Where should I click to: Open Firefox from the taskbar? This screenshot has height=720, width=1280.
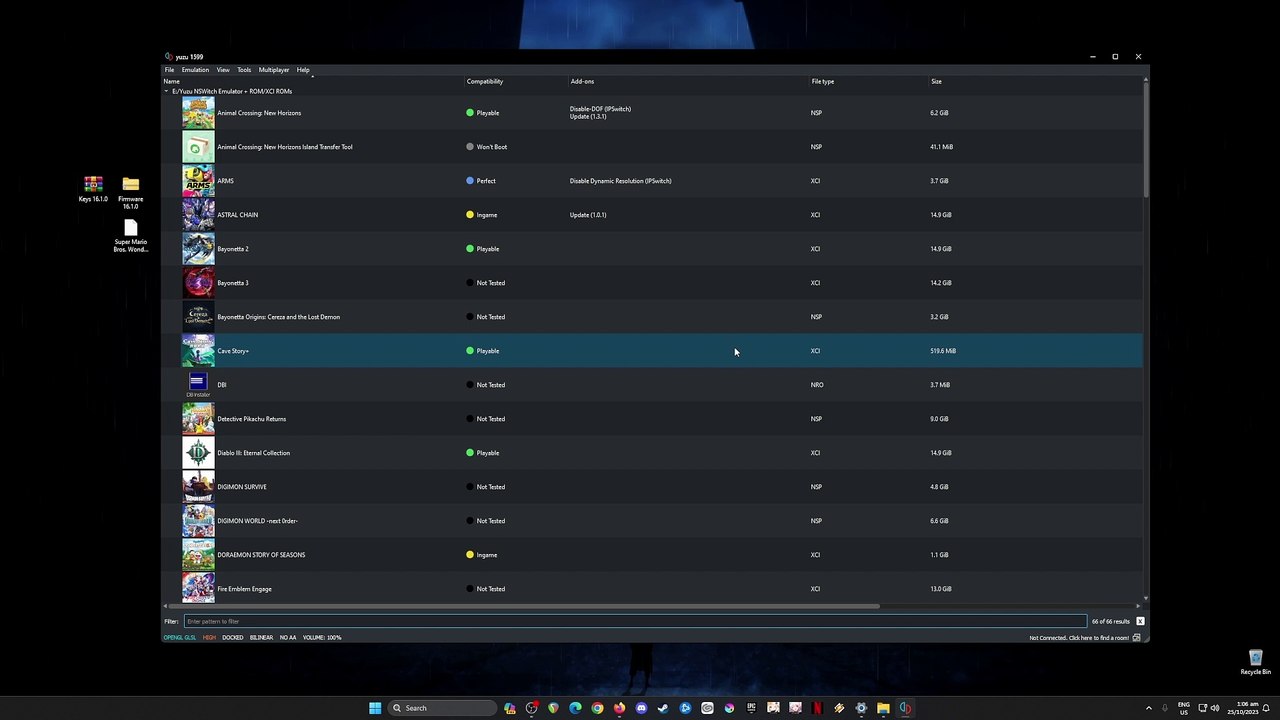(x=619, y=708)
